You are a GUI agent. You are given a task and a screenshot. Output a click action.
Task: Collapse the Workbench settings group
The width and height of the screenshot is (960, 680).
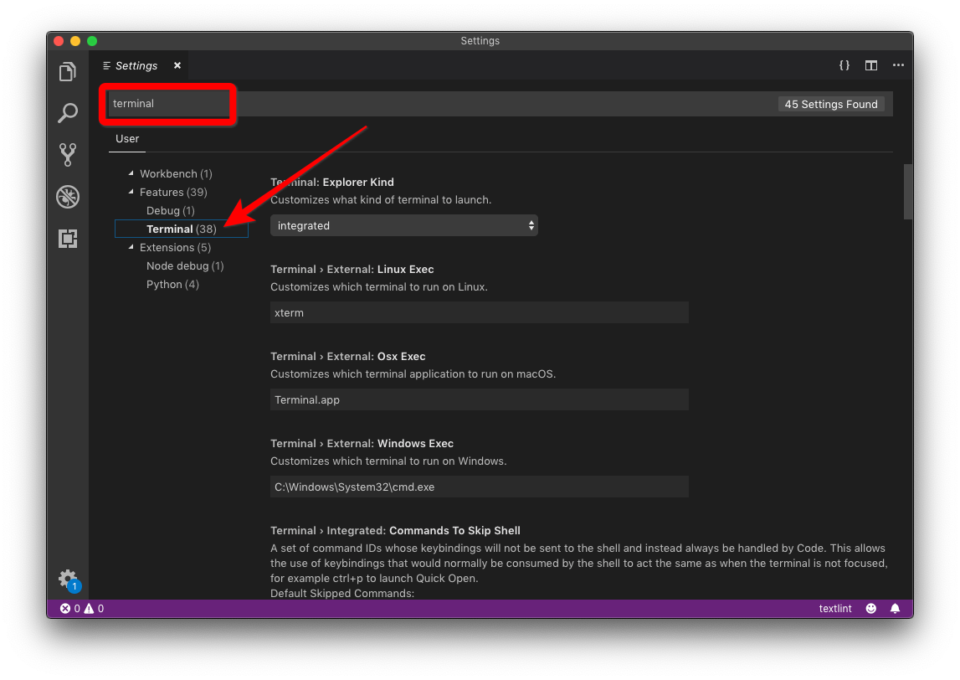tap(129, 173)
